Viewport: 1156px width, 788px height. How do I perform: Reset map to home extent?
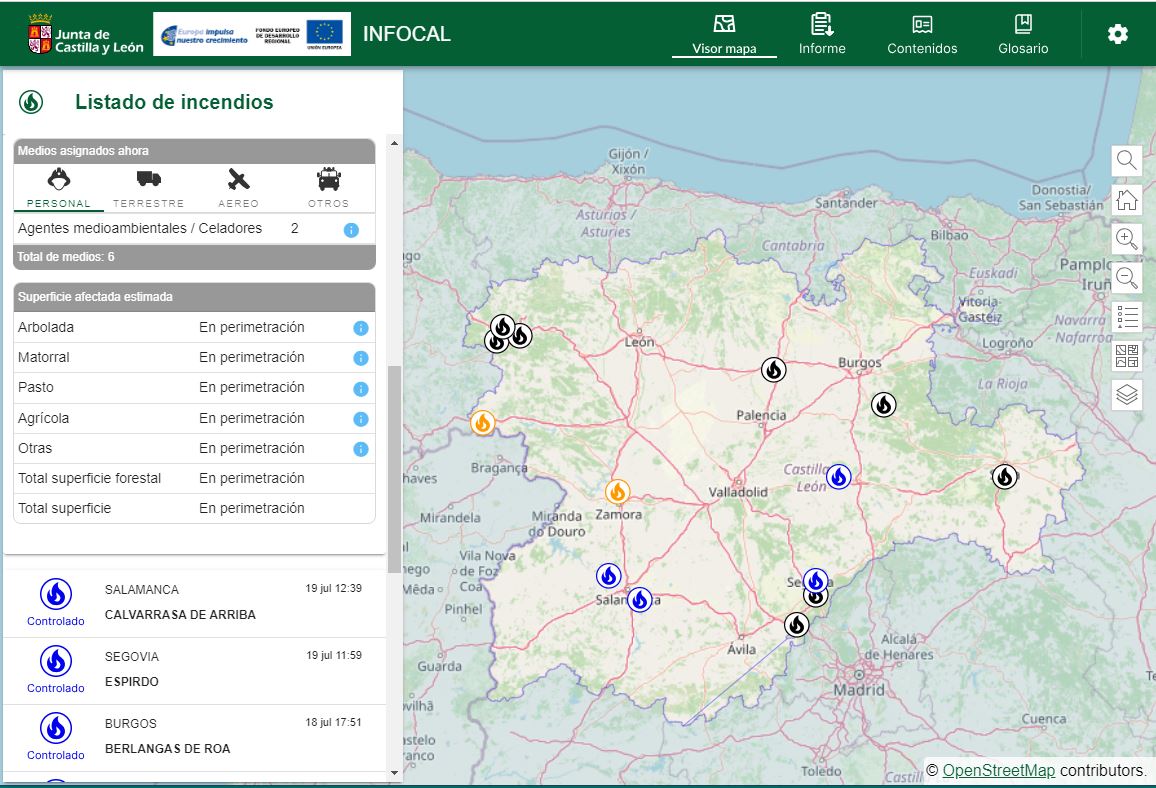pyautogui.click(x=1127, y=199)
